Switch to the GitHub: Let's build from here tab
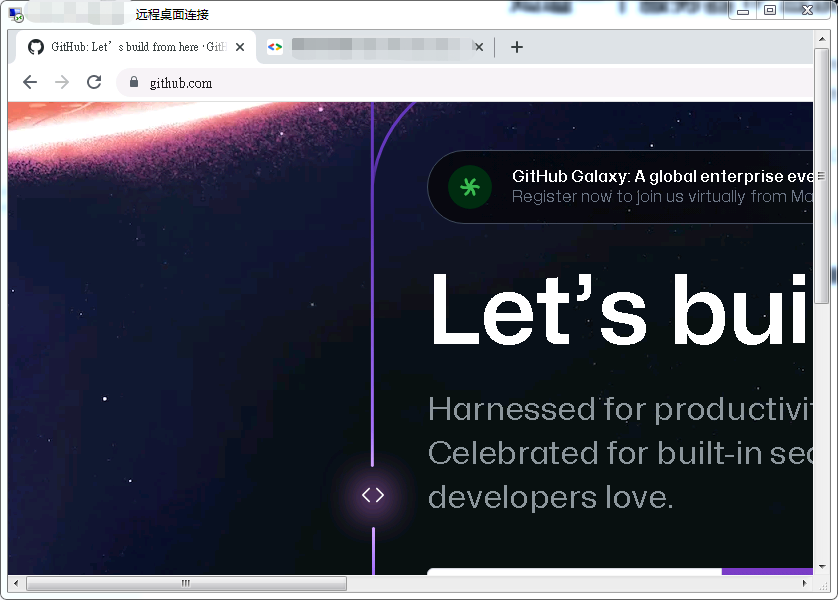 coord(136,47)
